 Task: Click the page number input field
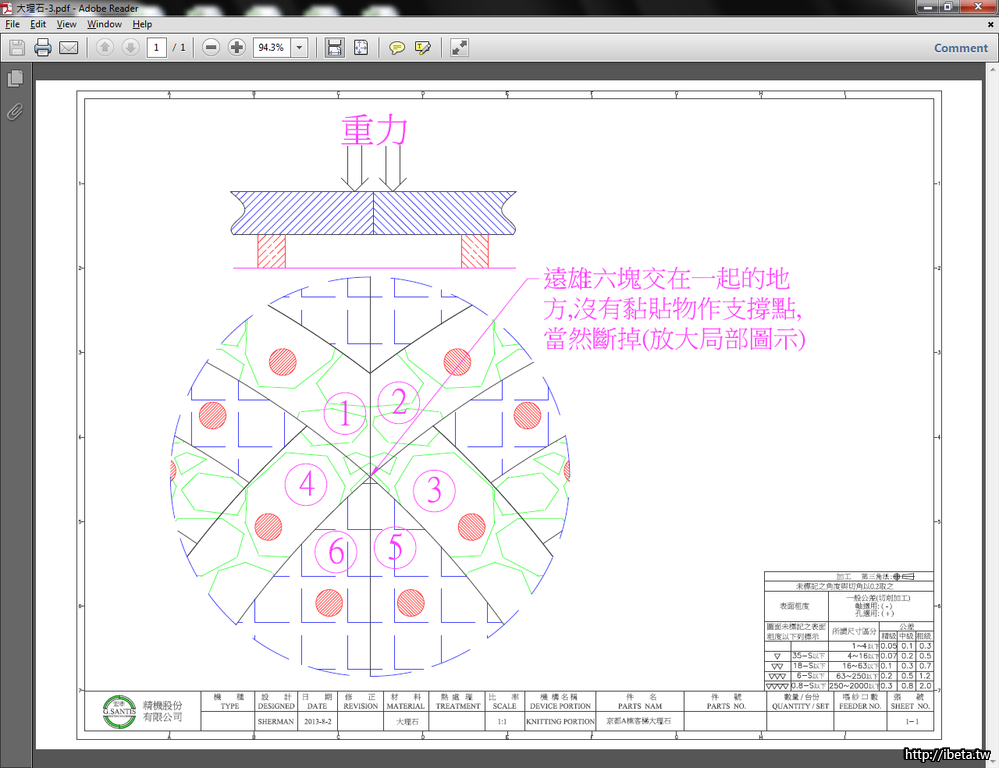pos(157,47)
